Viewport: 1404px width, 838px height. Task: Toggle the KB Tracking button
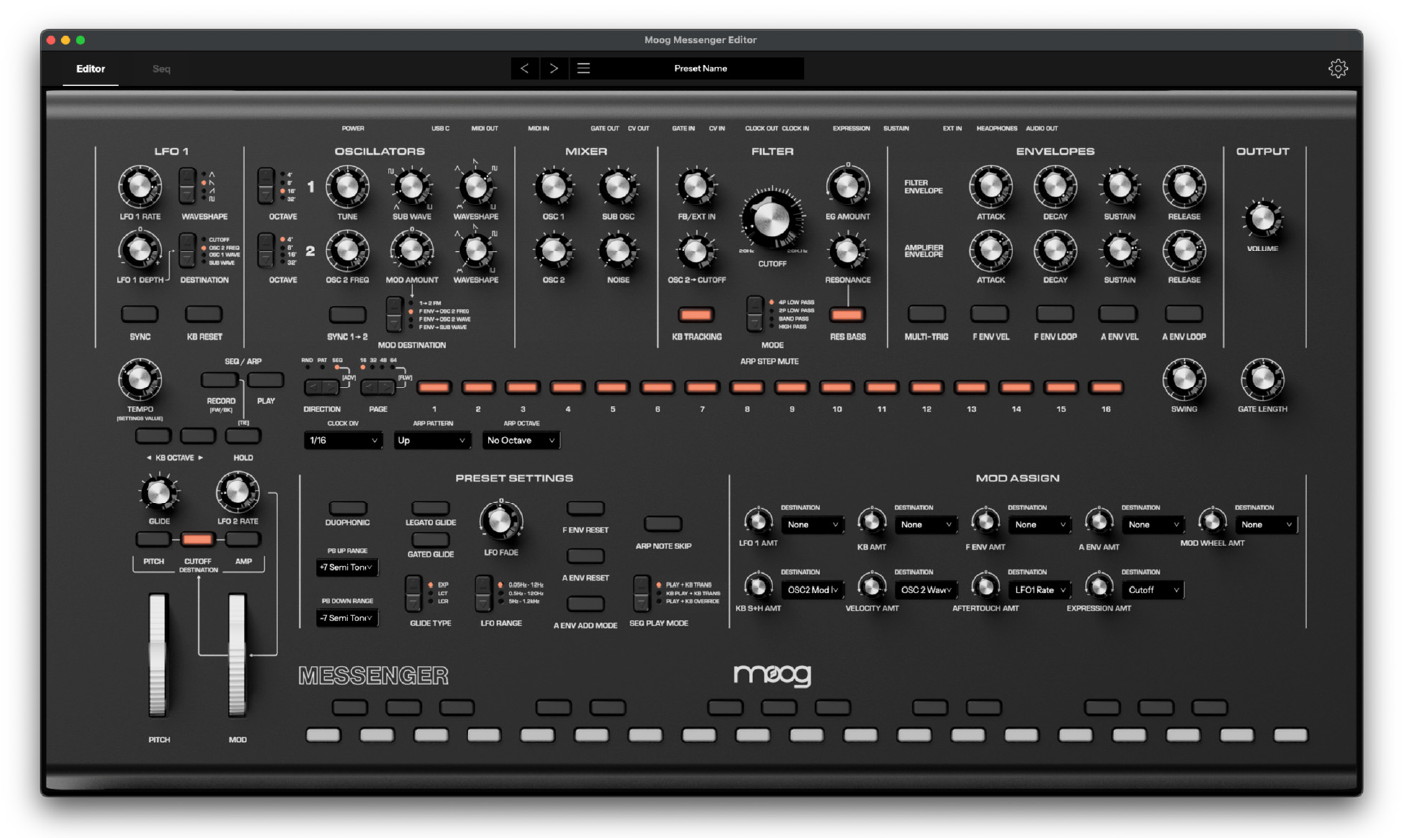click(695, 315)
